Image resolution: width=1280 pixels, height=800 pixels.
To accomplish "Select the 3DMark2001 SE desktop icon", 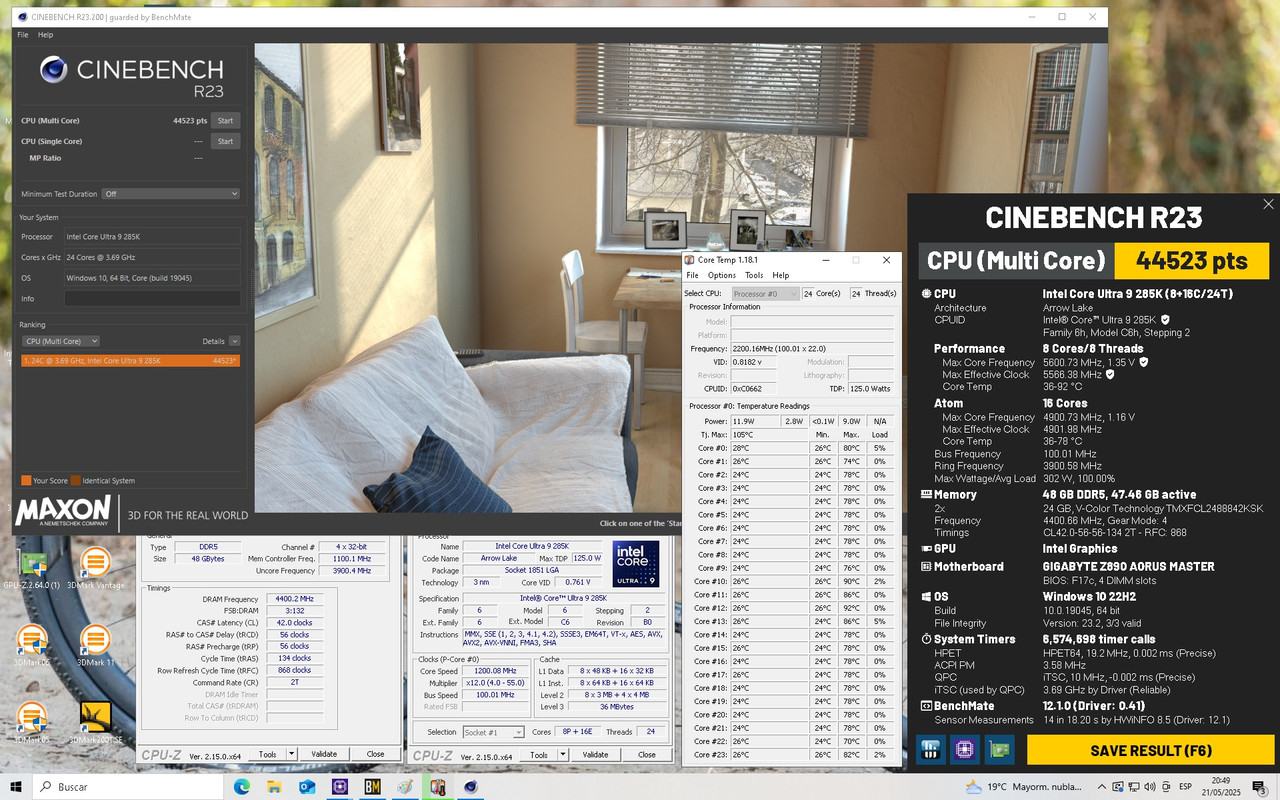I will [x=96, y=722].
